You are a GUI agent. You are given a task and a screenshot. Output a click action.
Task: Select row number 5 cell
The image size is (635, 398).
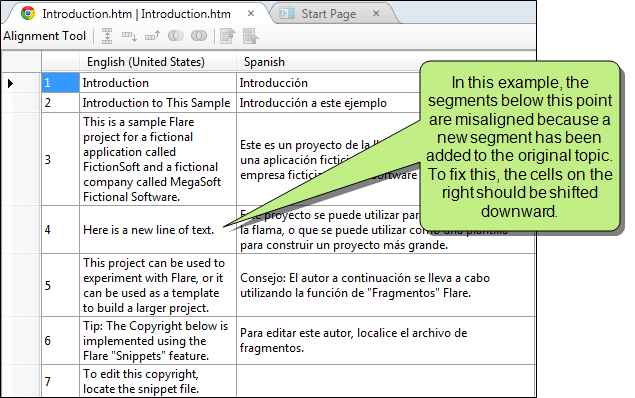pyautogui.click(x=60, y=285)
